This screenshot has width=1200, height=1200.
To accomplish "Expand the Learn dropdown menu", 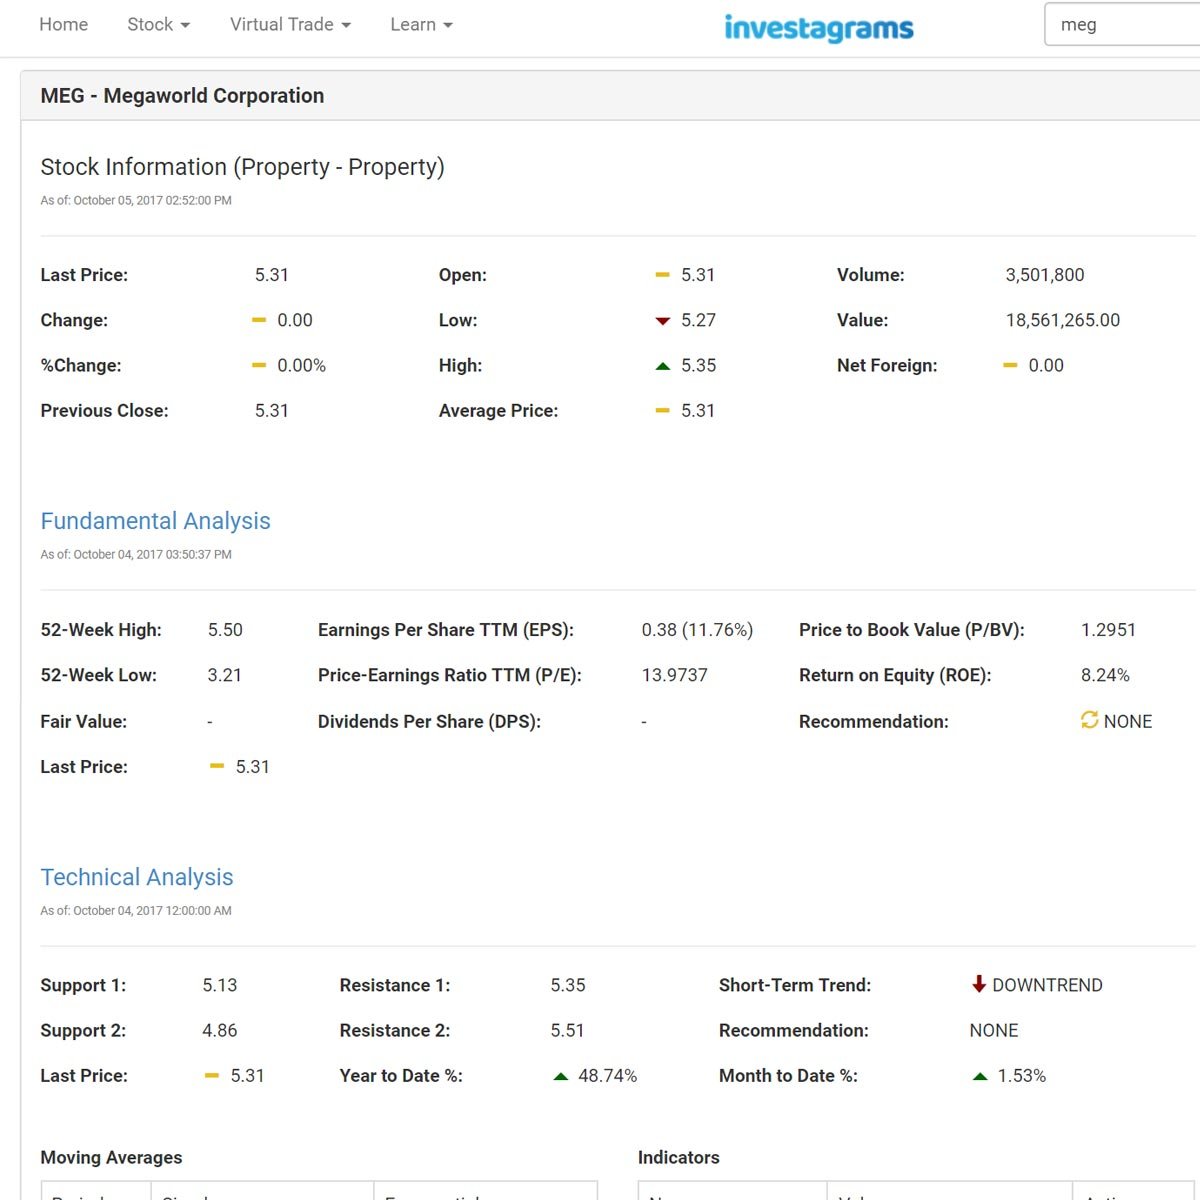I will point(421,24).
